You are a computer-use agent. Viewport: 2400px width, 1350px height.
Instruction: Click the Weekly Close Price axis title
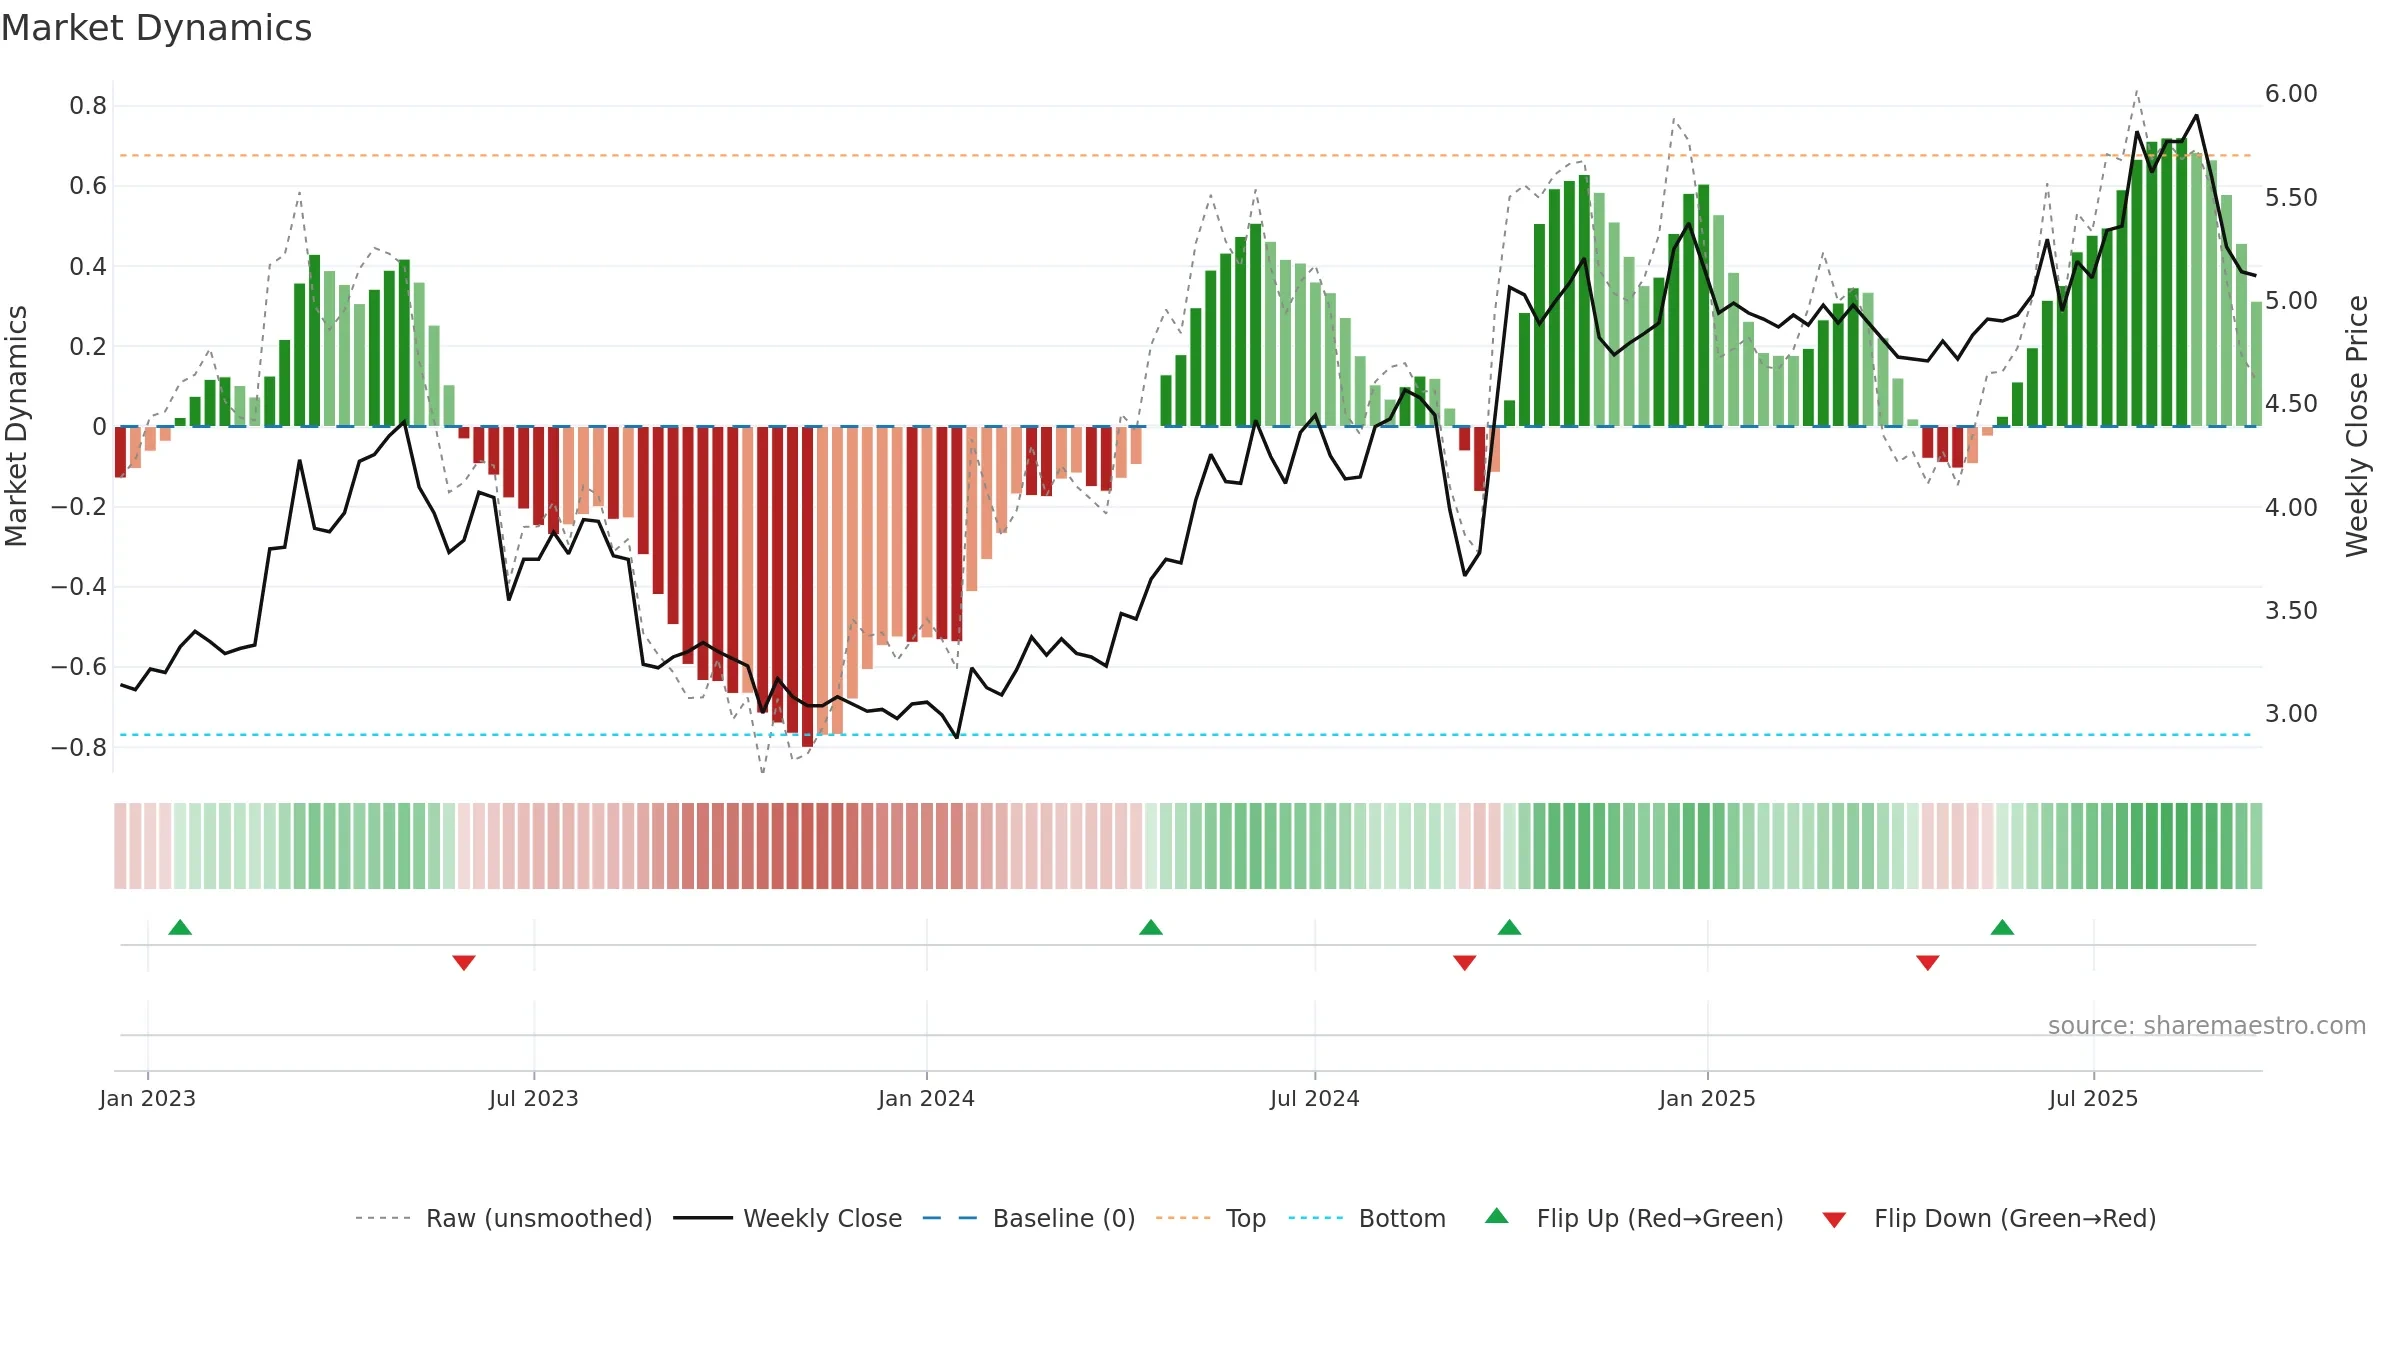pyautogui.click(x=2357, y=426)
